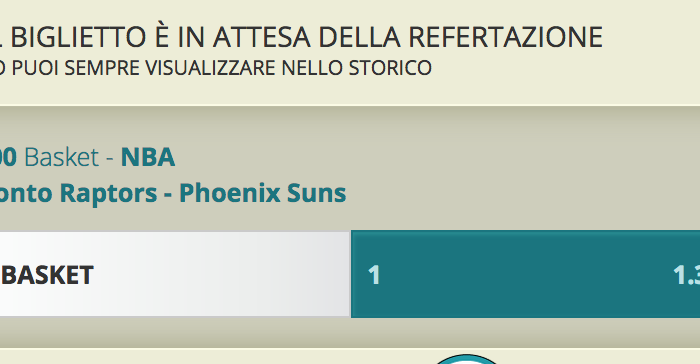Open the Phoenix Suns team name
The width and height of the screenshot is (700, 364).
262,193
